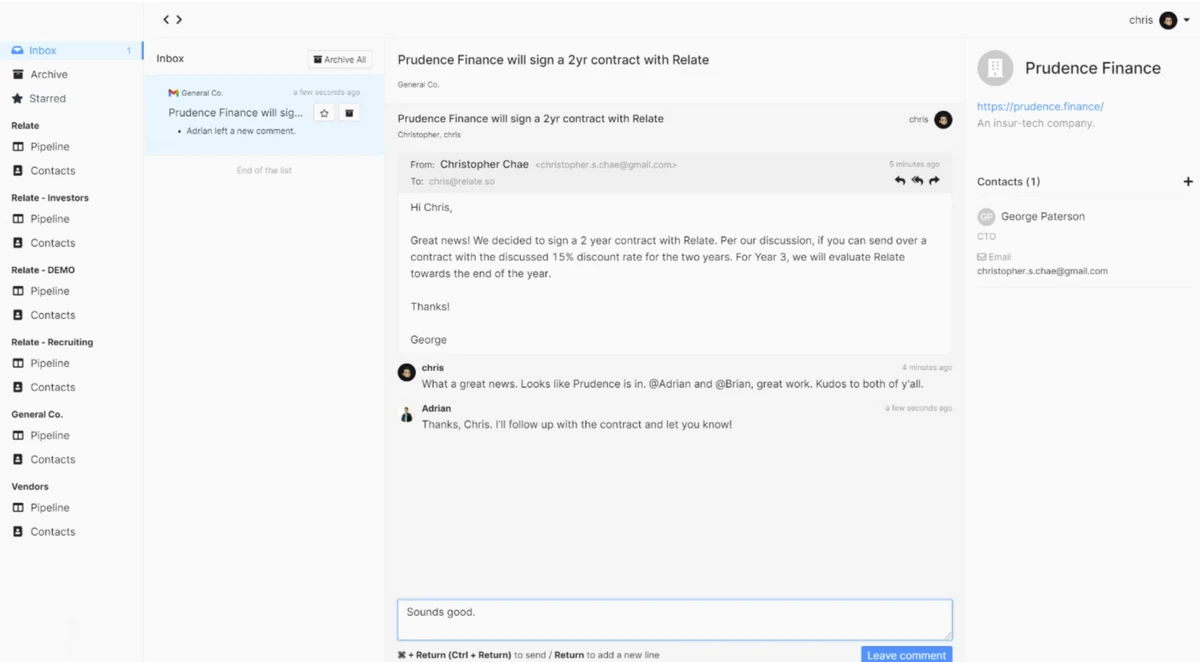Go forward with the right chevron arrow

(179, 20)
